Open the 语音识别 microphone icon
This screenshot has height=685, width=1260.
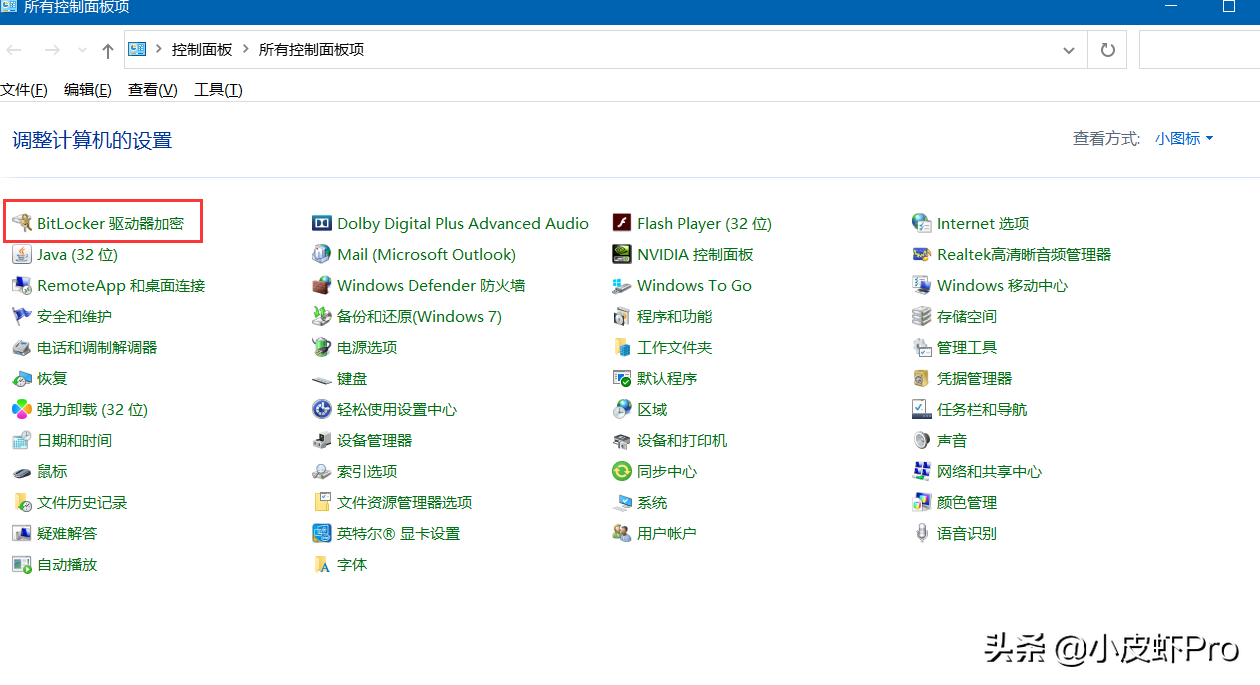[x=922, y=533]
